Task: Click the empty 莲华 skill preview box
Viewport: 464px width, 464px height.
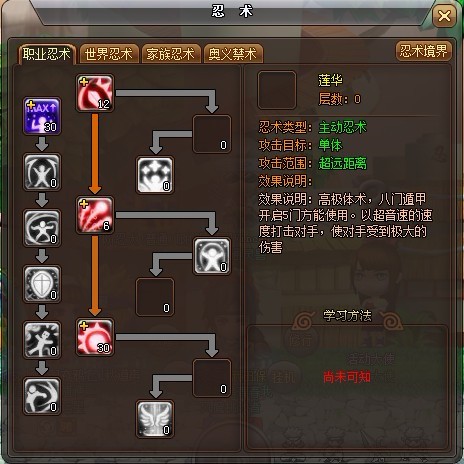Action: 277,90
